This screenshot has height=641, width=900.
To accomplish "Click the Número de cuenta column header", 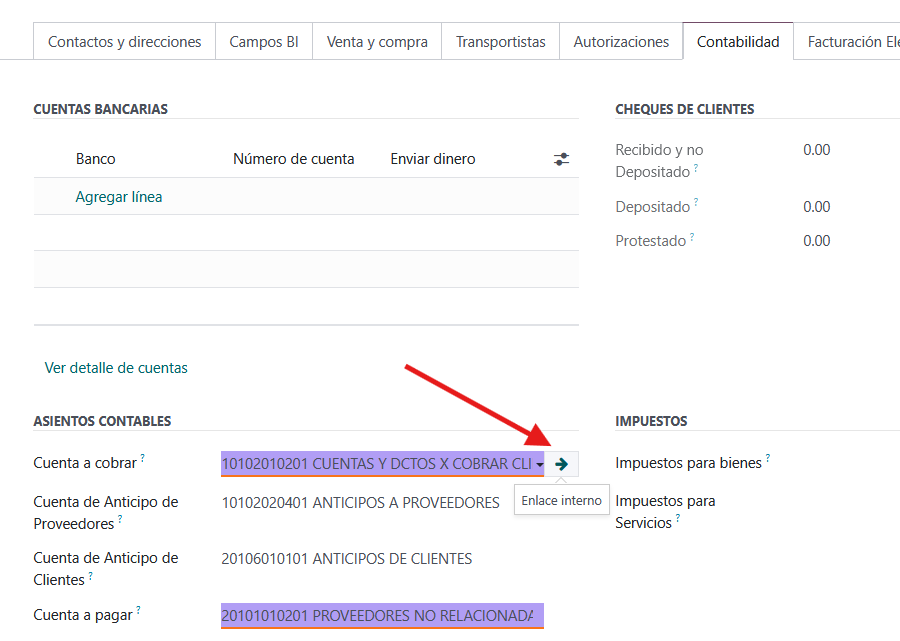I will [x=293, y=159].
